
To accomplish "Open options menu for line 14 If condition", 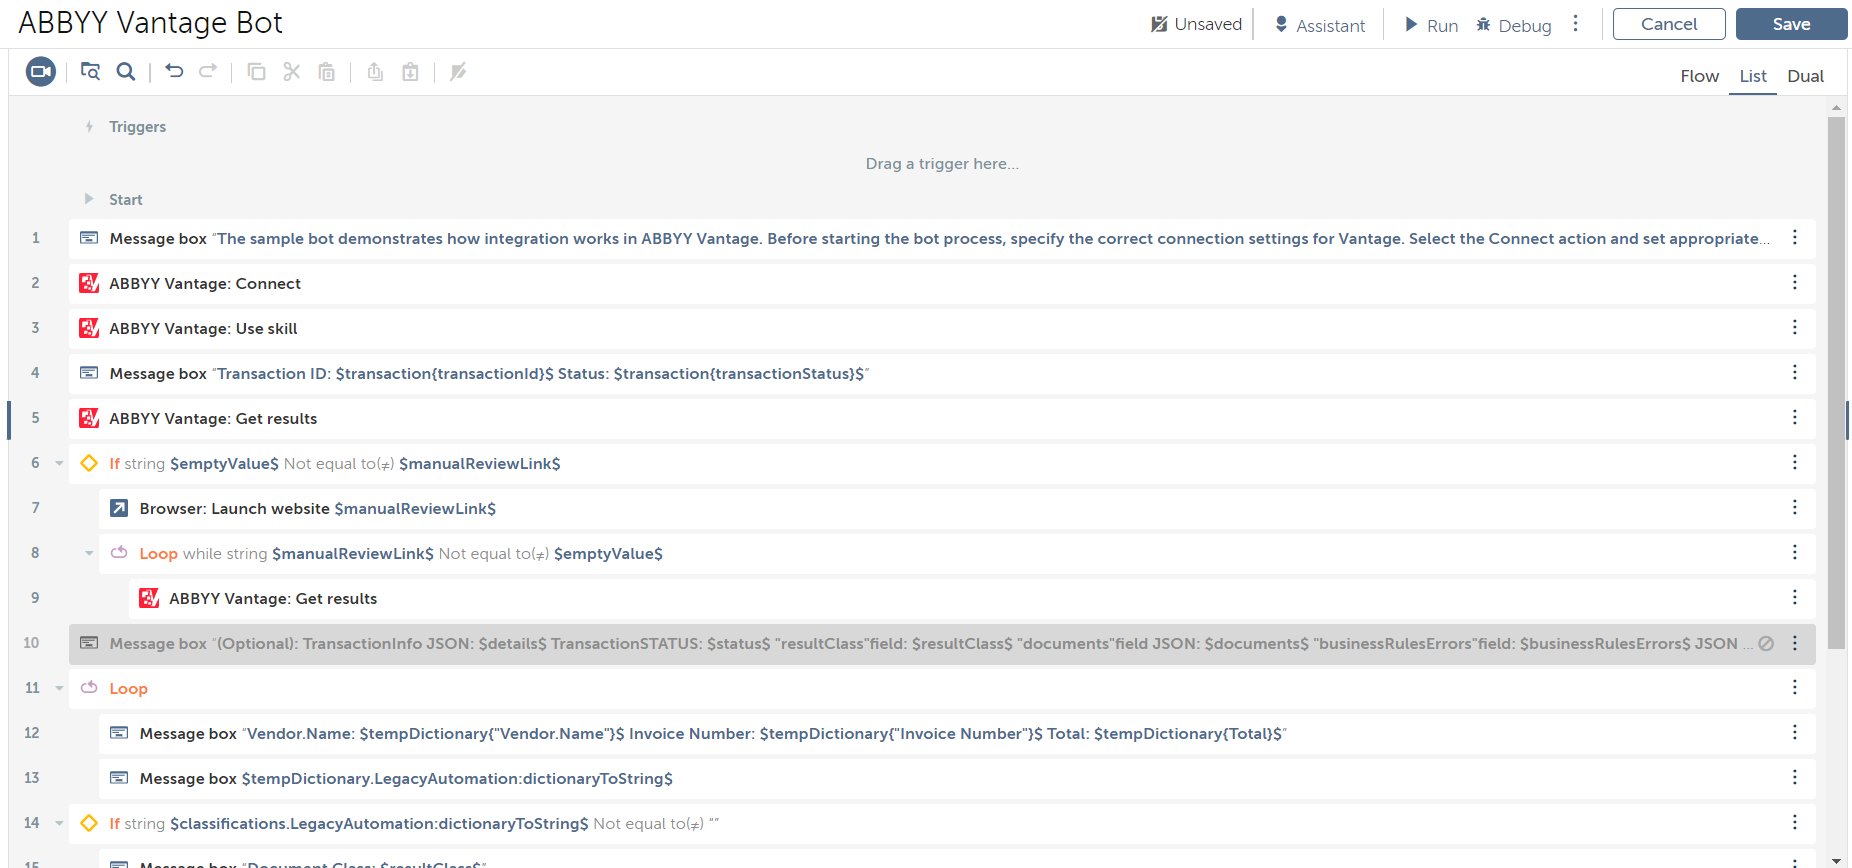I will (1795, 823).
